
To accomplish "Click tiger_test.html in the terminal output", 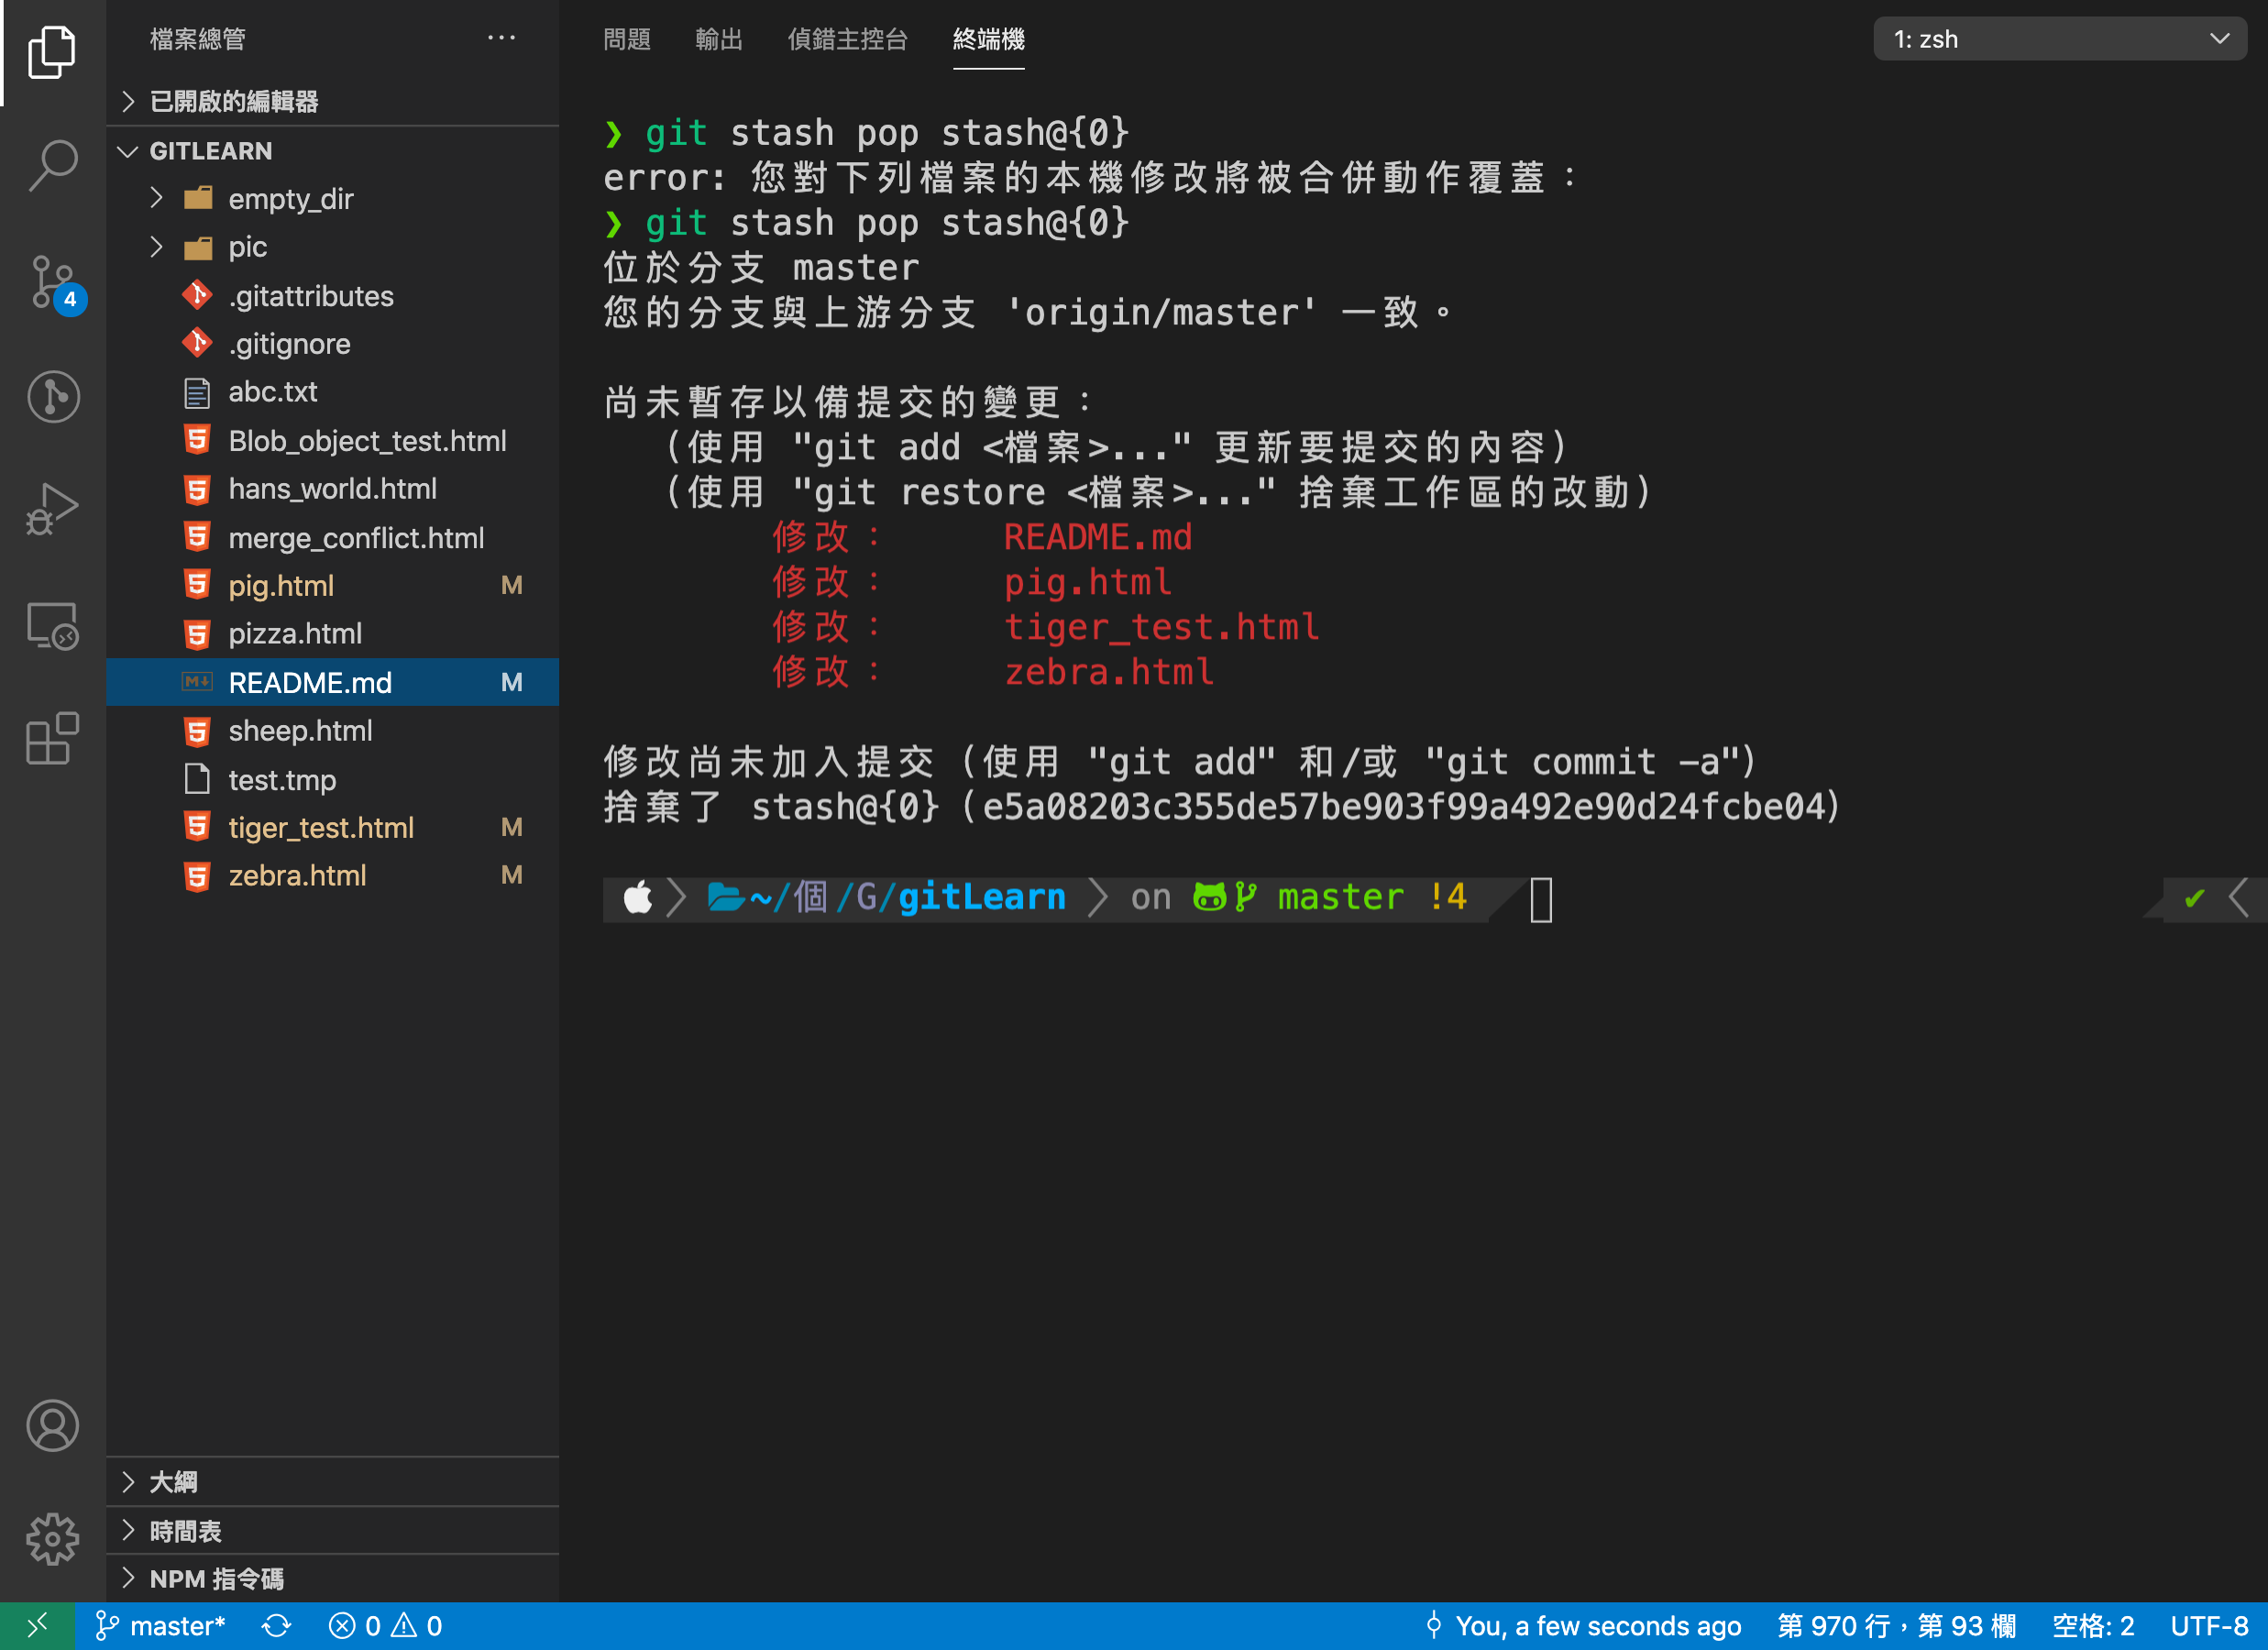I will [x=1161, y=627].
